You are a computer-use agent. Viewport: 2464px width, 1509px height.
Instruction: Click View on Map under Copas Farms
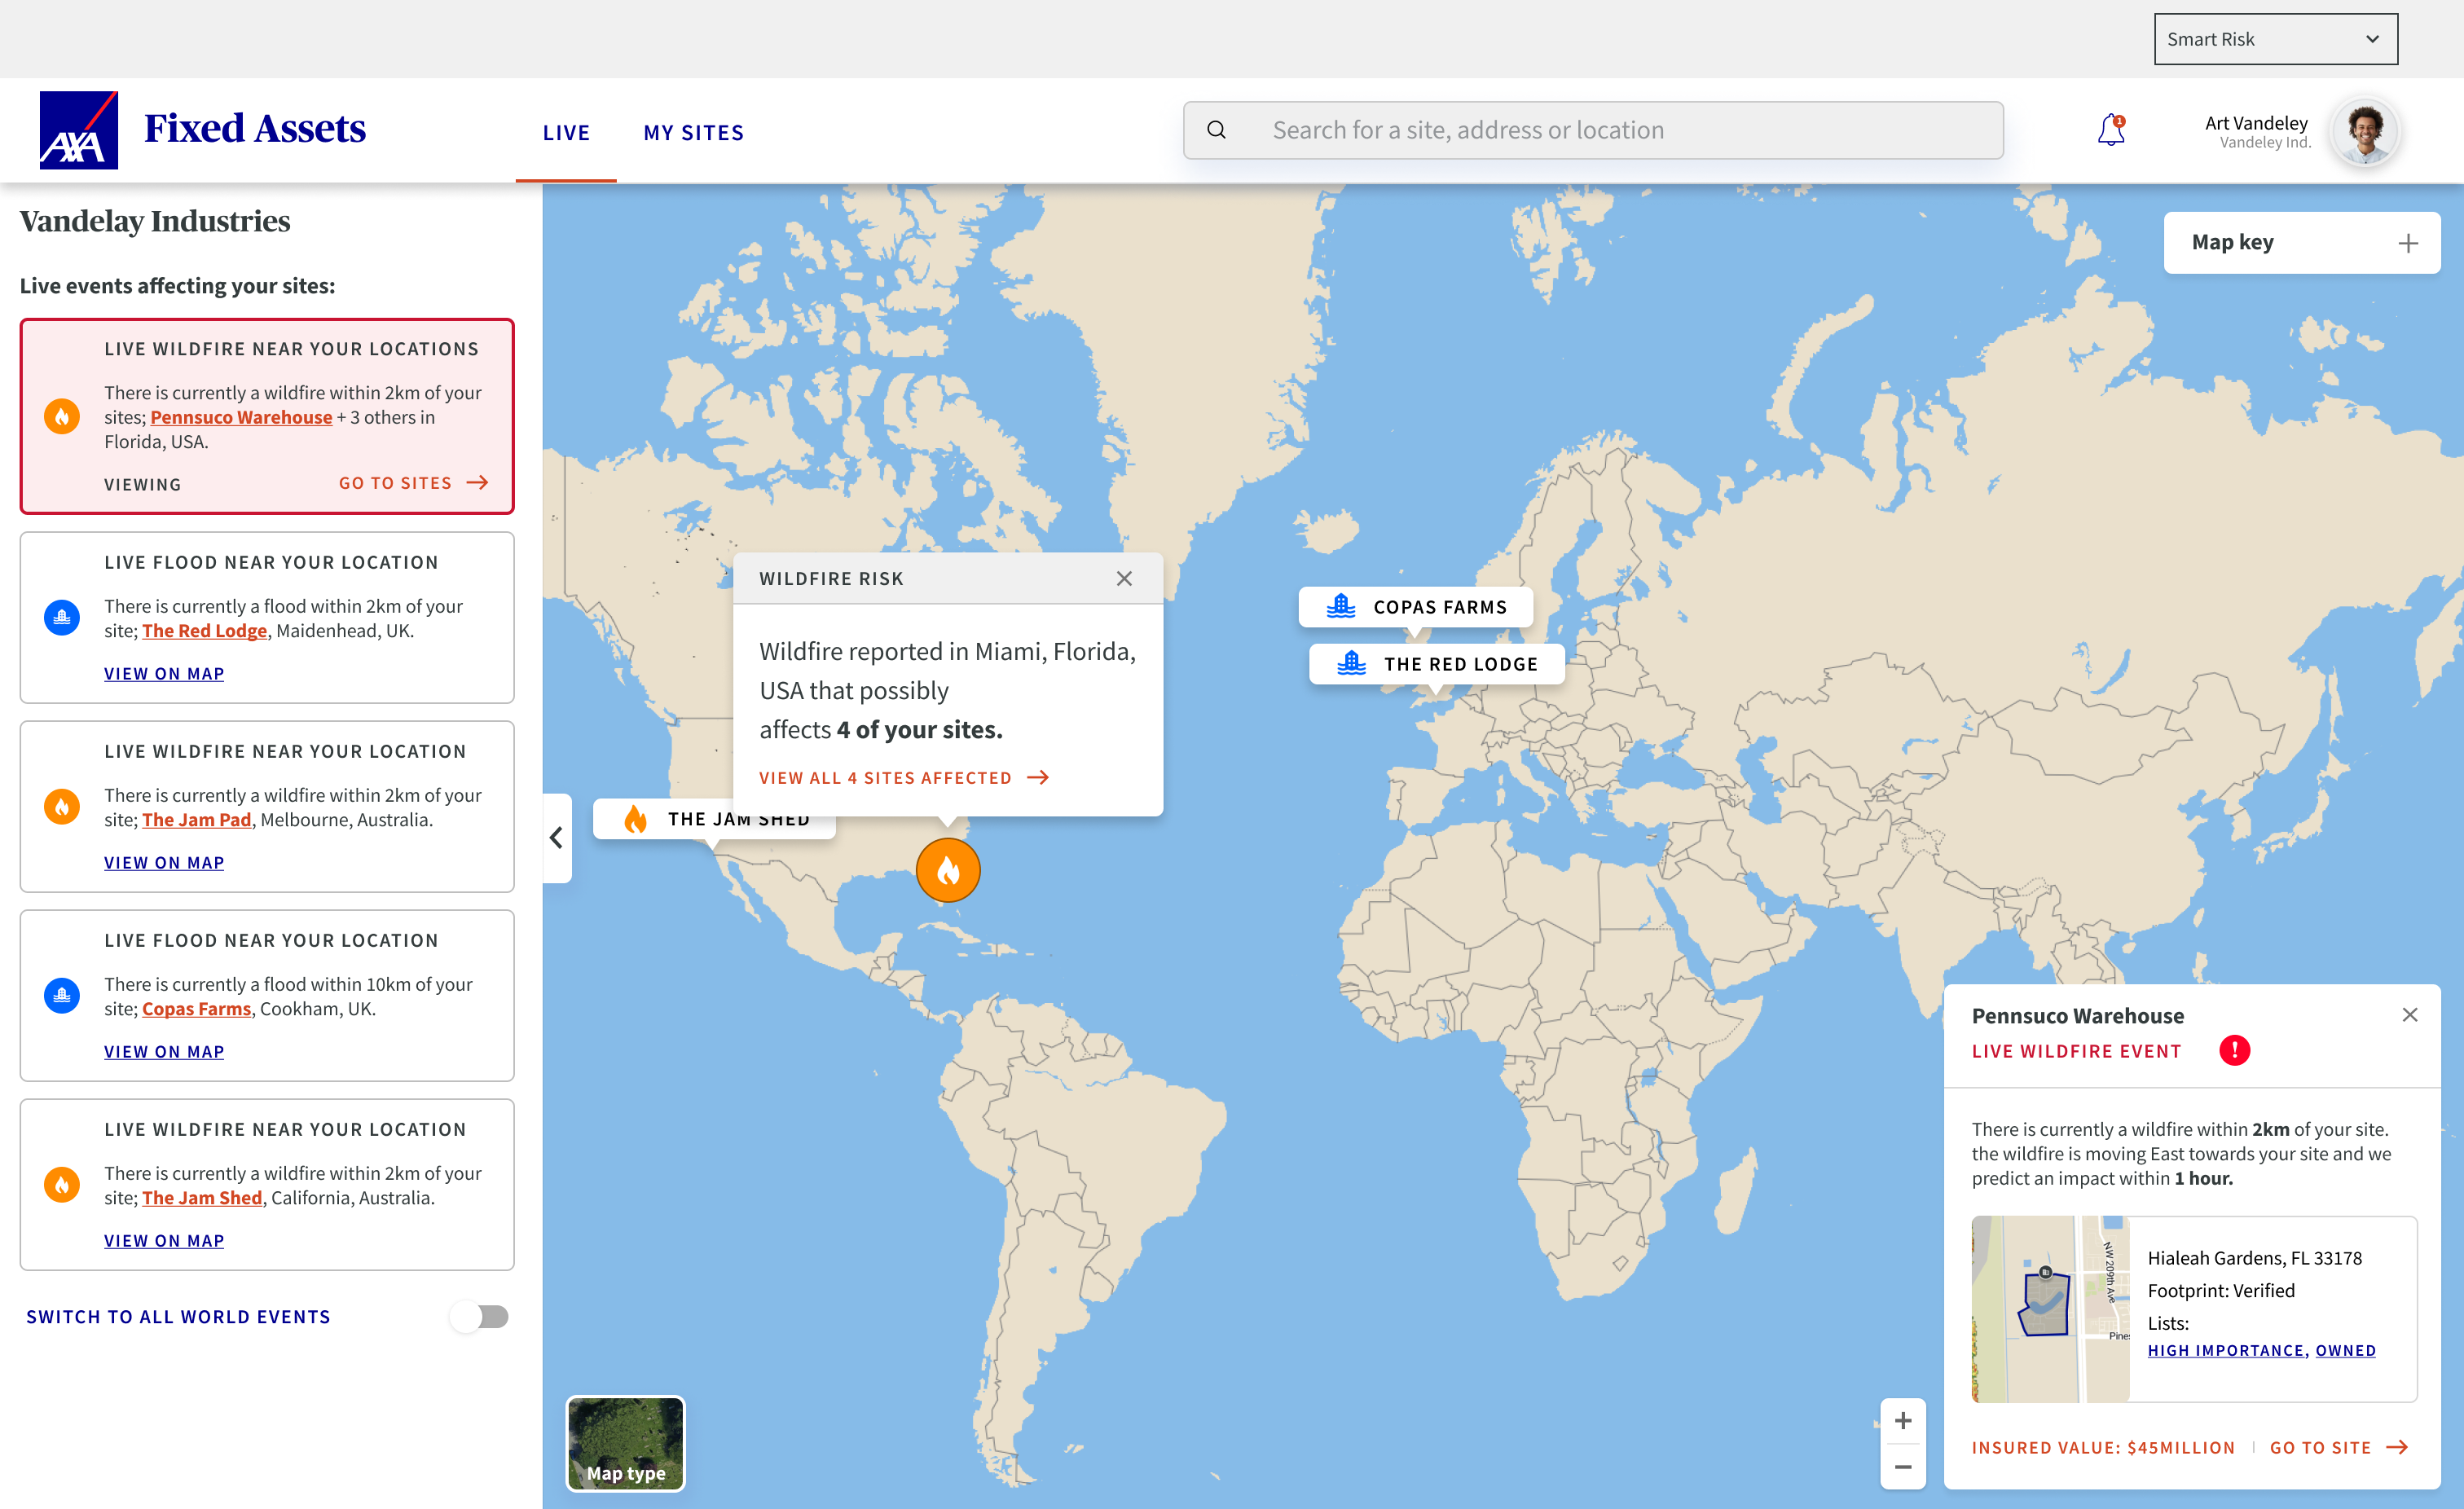[x=164, y=1052]
